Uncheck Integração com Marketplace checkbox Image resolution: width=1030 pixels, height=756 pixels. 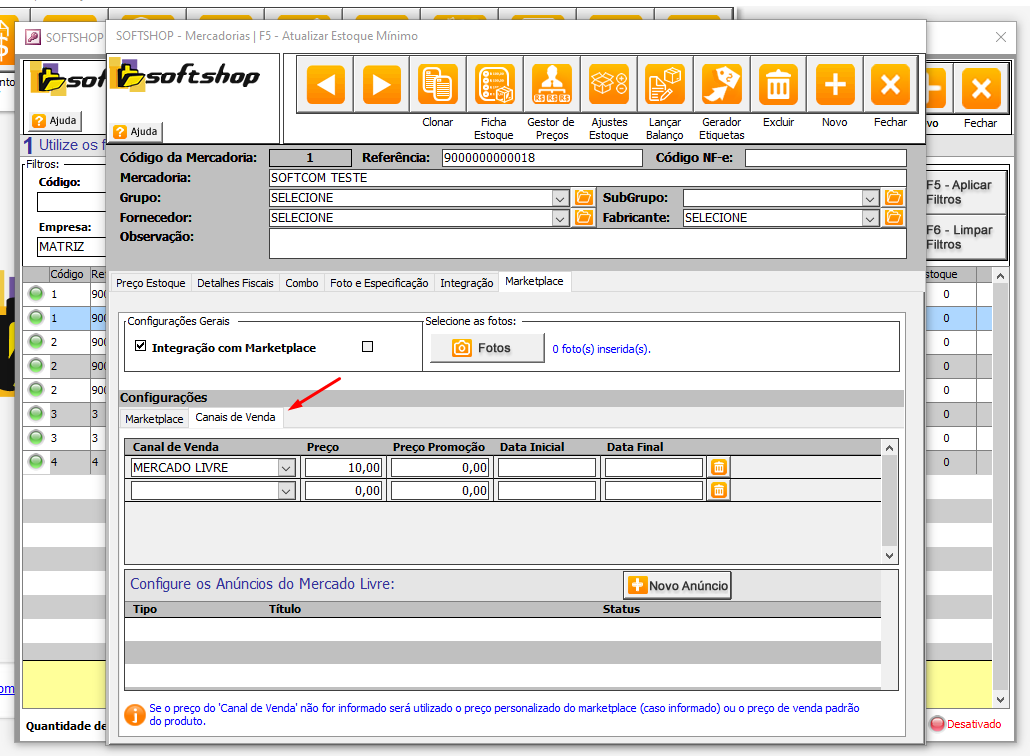pyautogui.click(x=141, y=347)
